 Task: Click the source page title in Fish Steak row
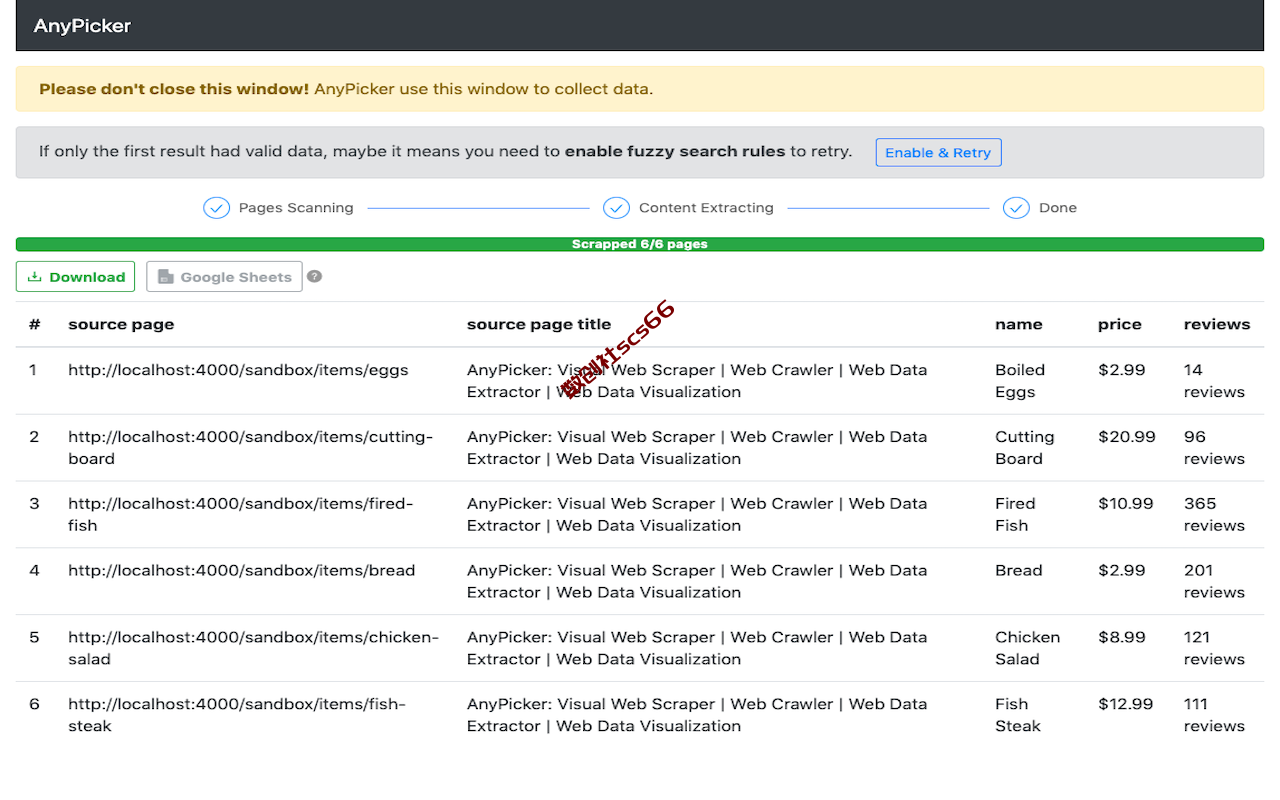[697, 715]
